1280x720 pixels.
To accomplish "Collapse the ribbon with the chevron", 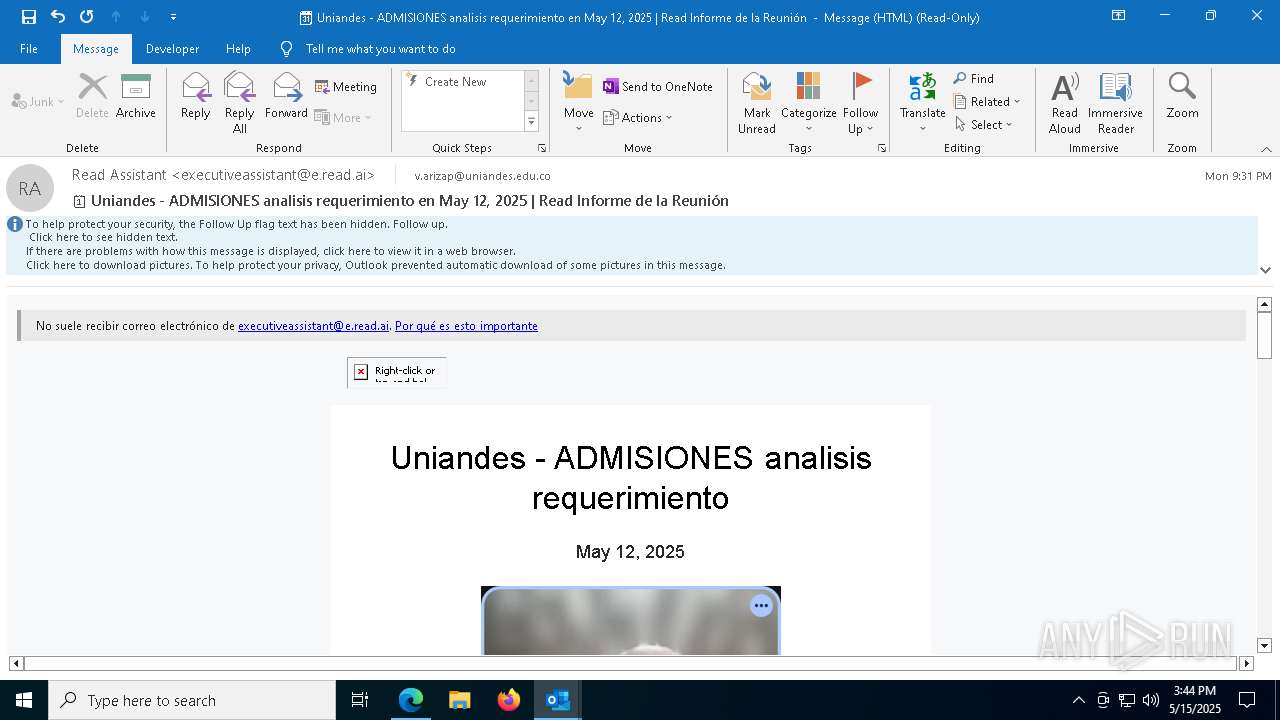I will click(1266, 149).
